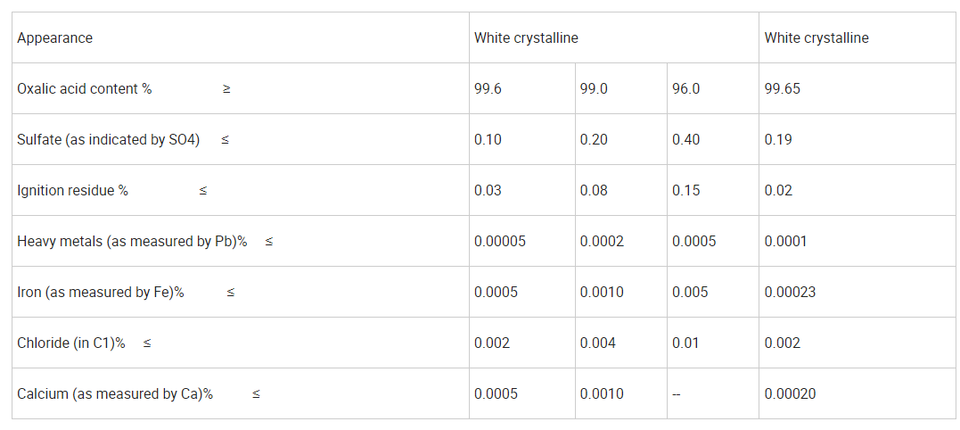Click the 0.004 chloride value

coord(598,344)
